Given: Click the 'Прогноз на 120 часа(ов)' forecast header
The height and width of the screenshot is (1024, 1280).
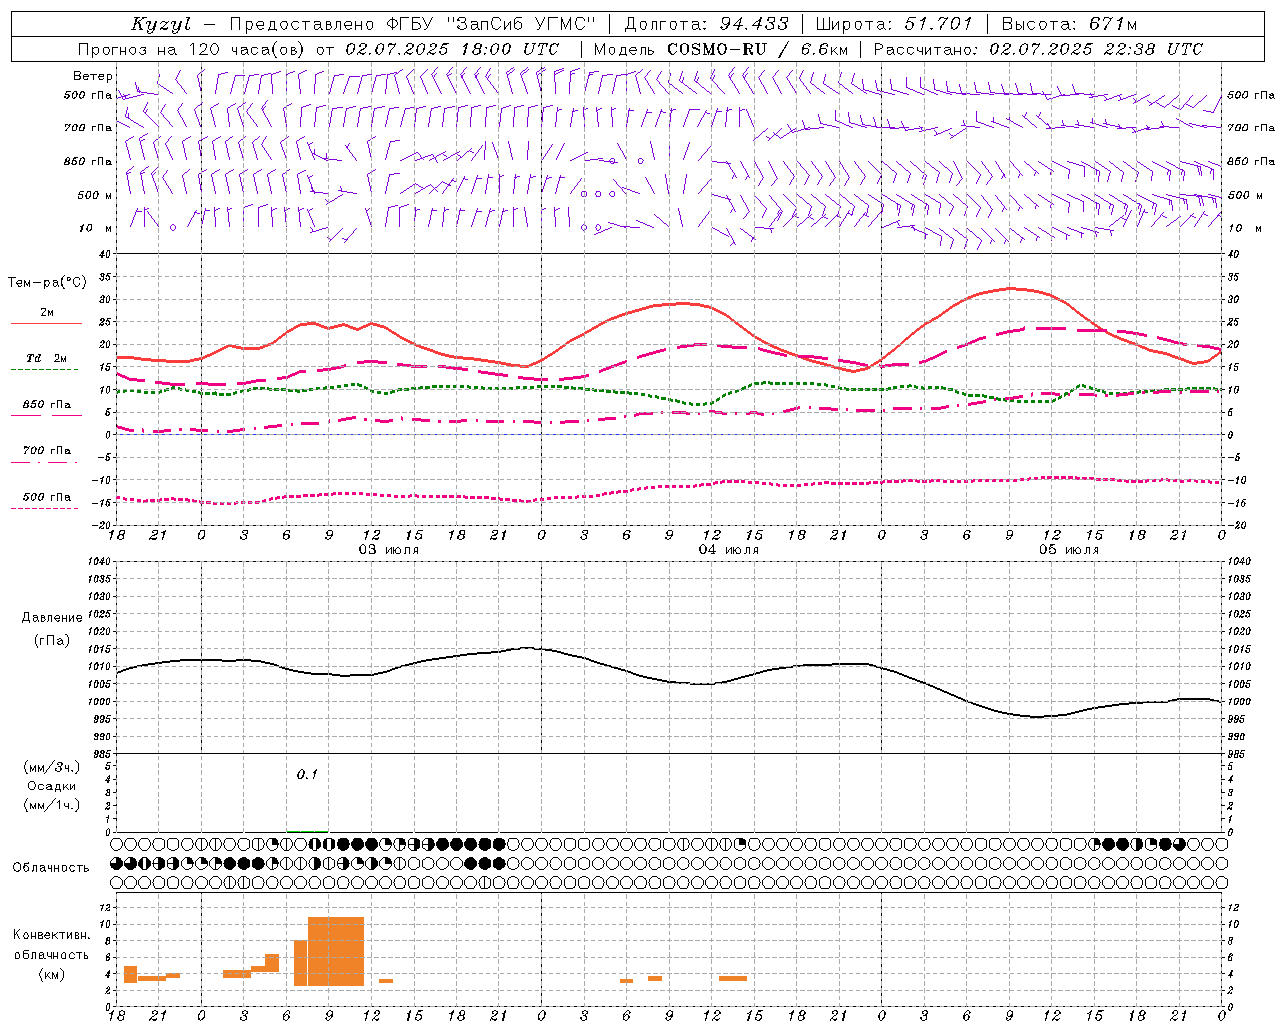Looking at the screenshot, I should click(192, 49).
